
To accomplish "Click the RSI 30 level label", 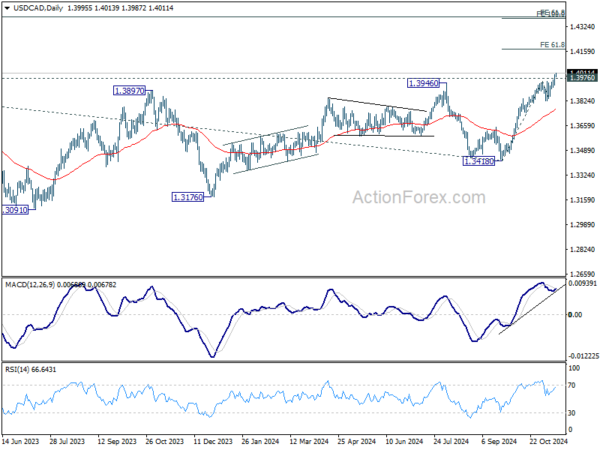I will tap(572, 413).
